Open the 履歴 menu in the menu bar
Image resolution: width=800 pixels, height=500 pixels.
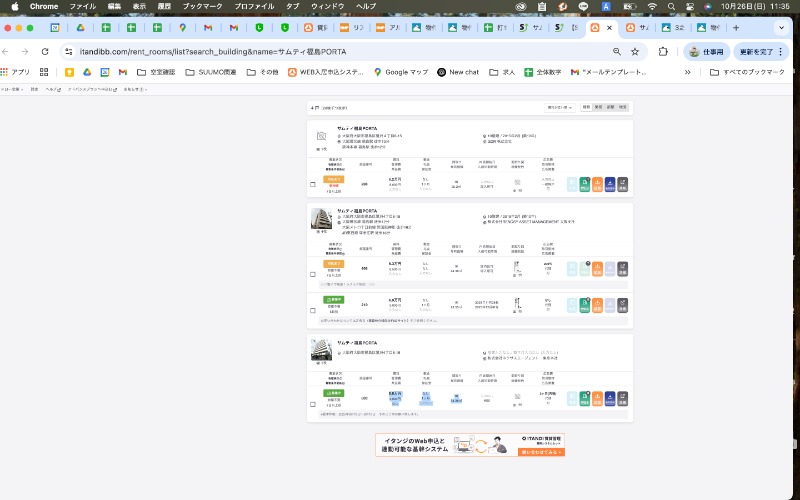coord(163,6)
